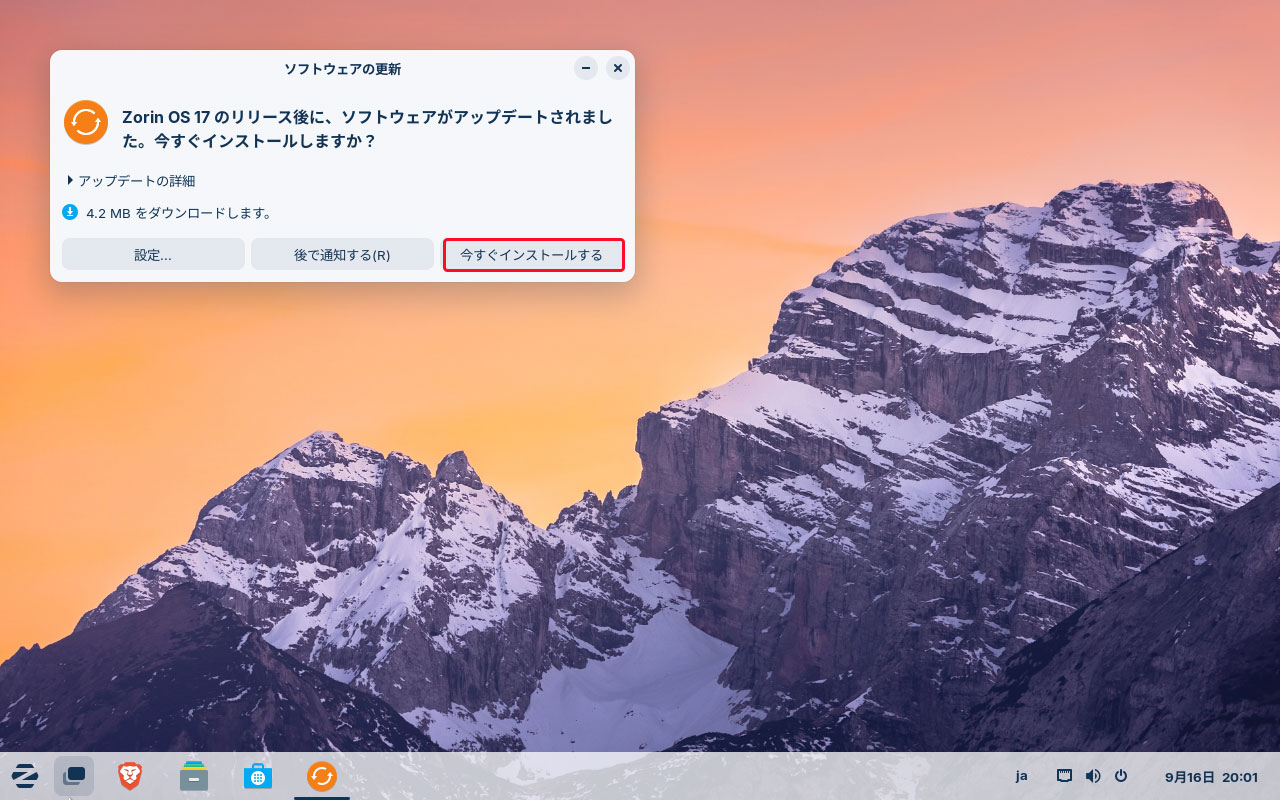Open the Zorin start menu
Screen dimensions: 1280x800
(25, 776)
